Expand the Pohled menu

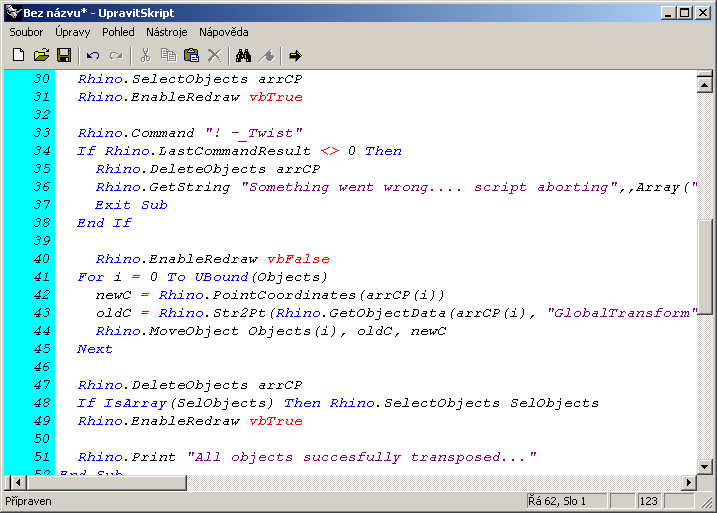pyautogui.click(x=118, y=32)
